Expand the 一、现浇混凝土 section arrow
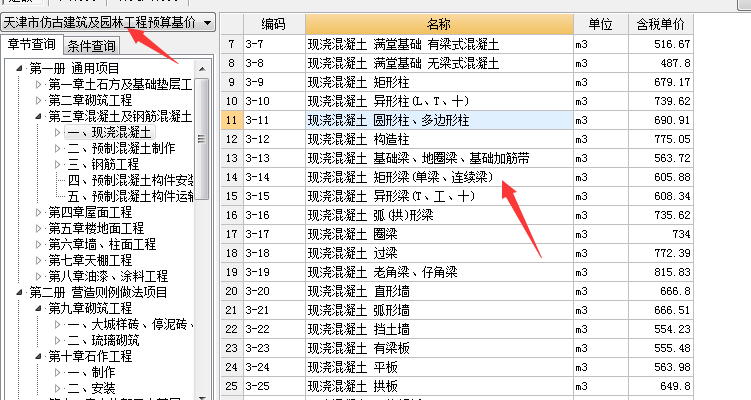The height and width of the screenshot is (400, 751). pyautogui.click(x=57, y=132)
